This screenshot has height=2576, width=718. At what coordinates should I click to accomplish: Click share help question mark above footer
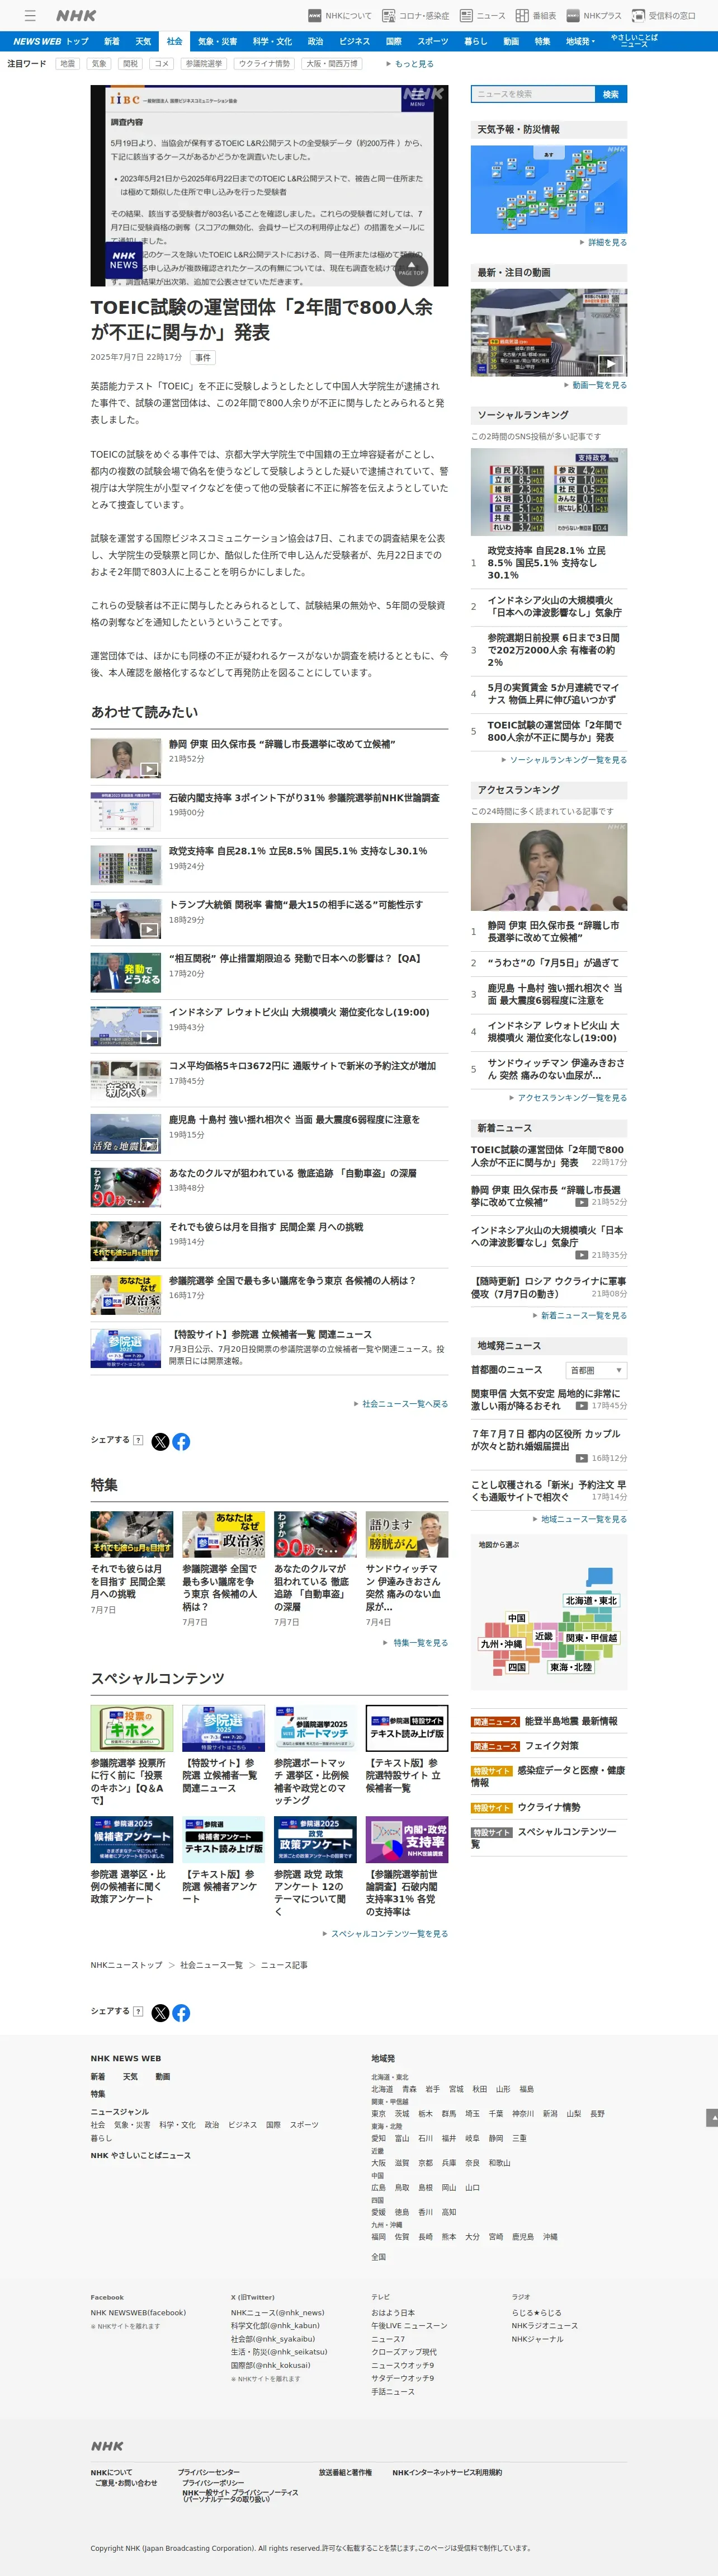138,2011
